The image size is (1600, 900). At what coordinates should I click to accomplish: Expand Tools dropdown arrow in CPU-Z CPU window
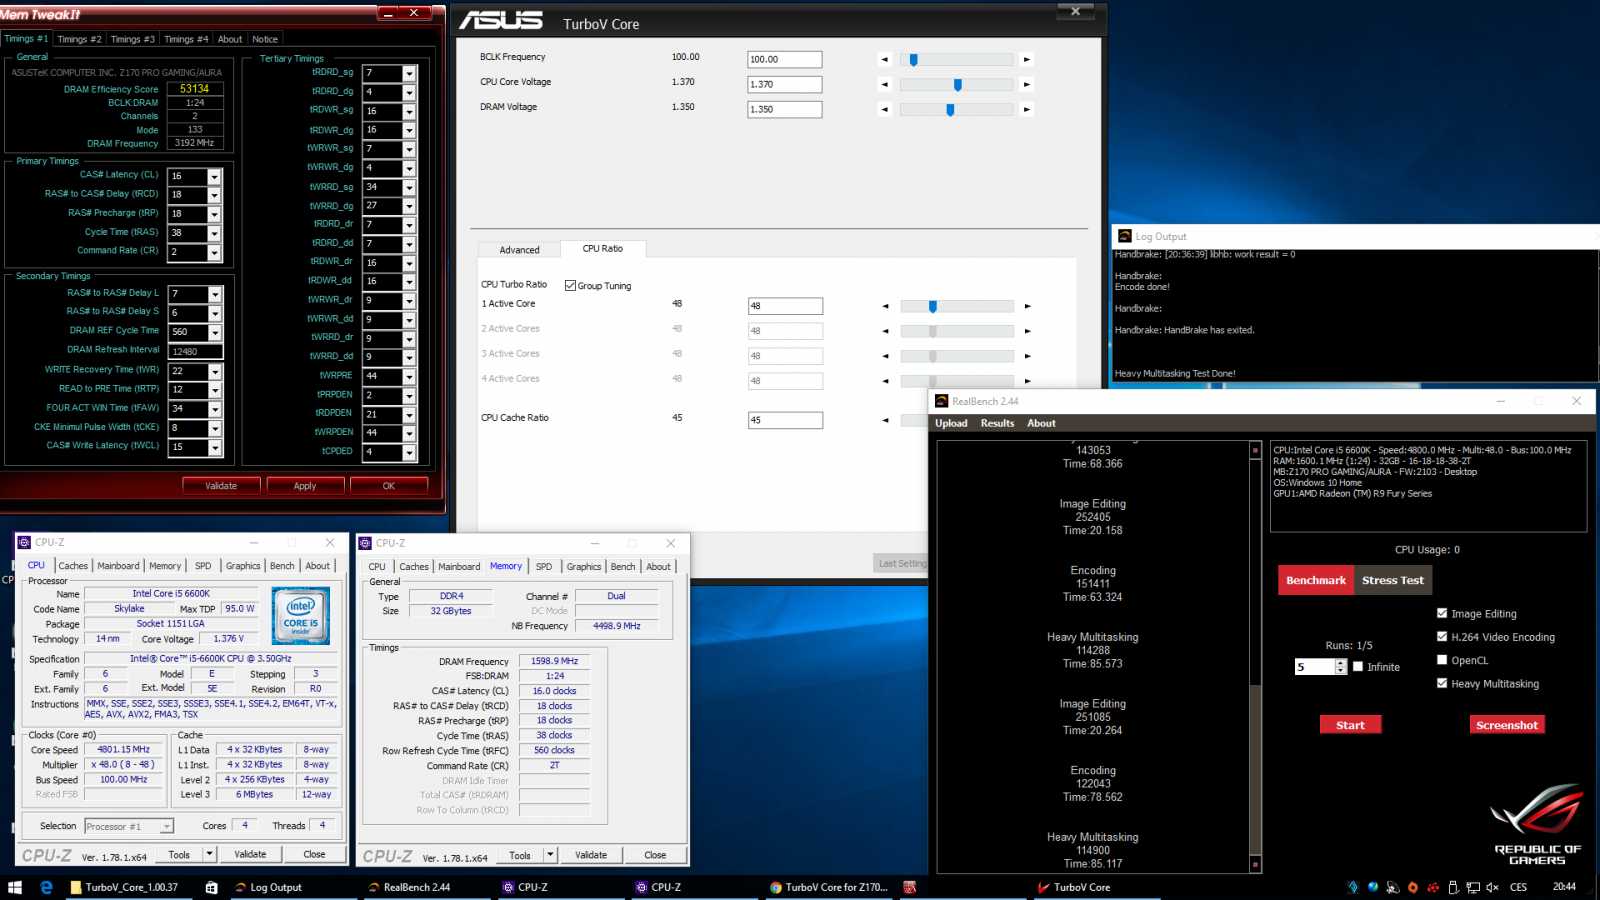coord(209,854)
